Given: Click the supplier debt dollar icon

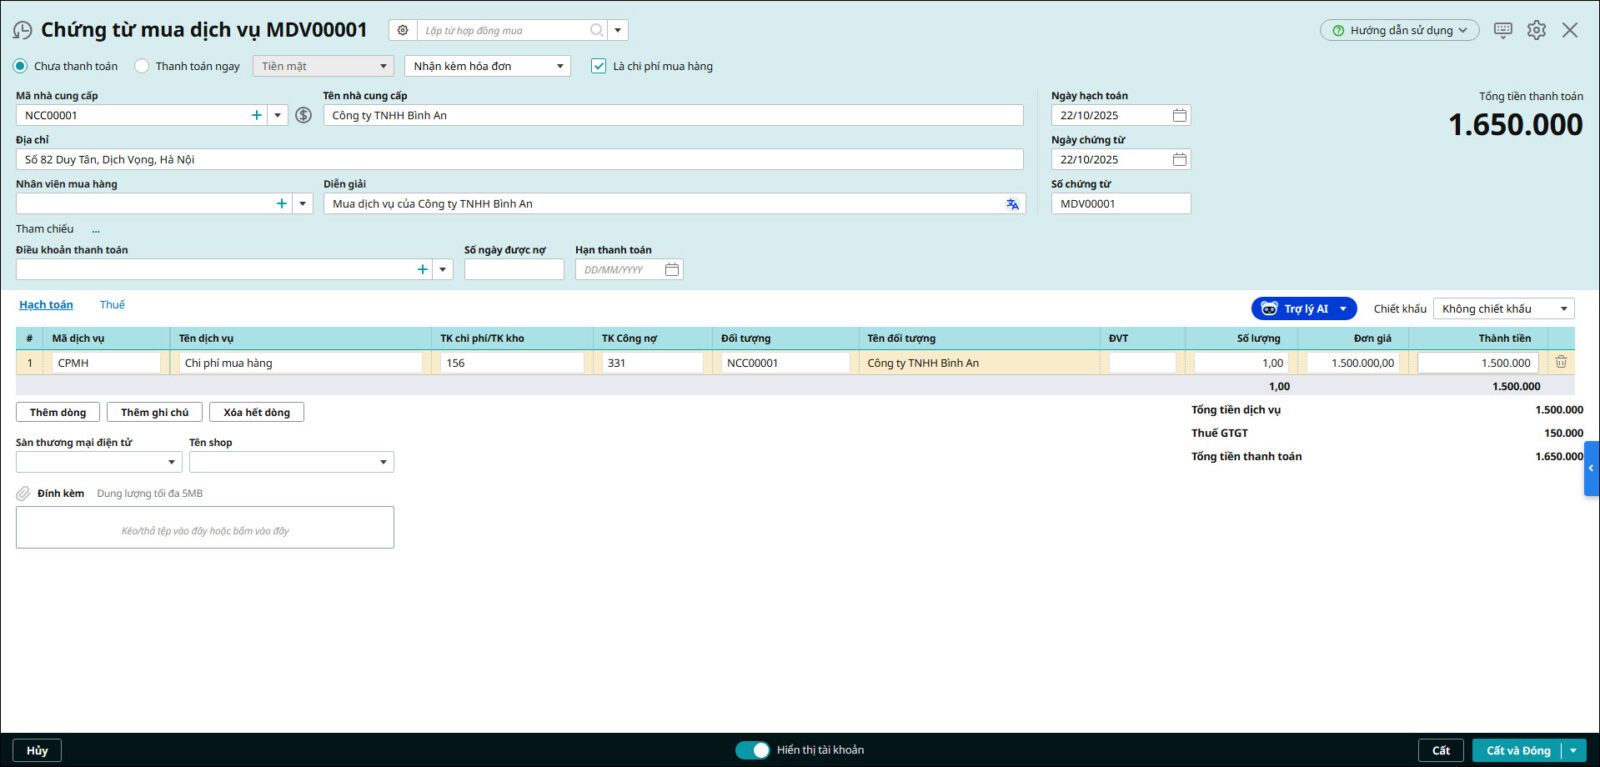Looking at the screenshot, I should [x=303, y=115].
